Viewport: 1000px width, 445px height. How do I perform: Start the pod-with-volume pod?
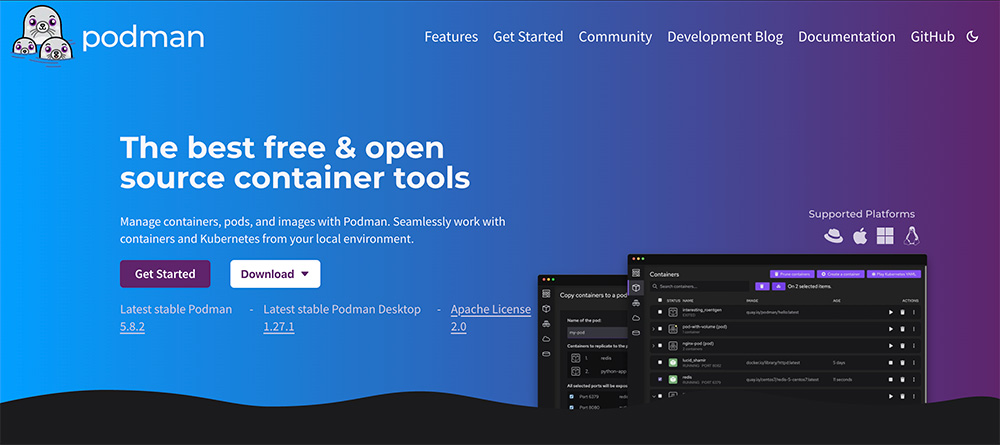click(x=891, y=329)
